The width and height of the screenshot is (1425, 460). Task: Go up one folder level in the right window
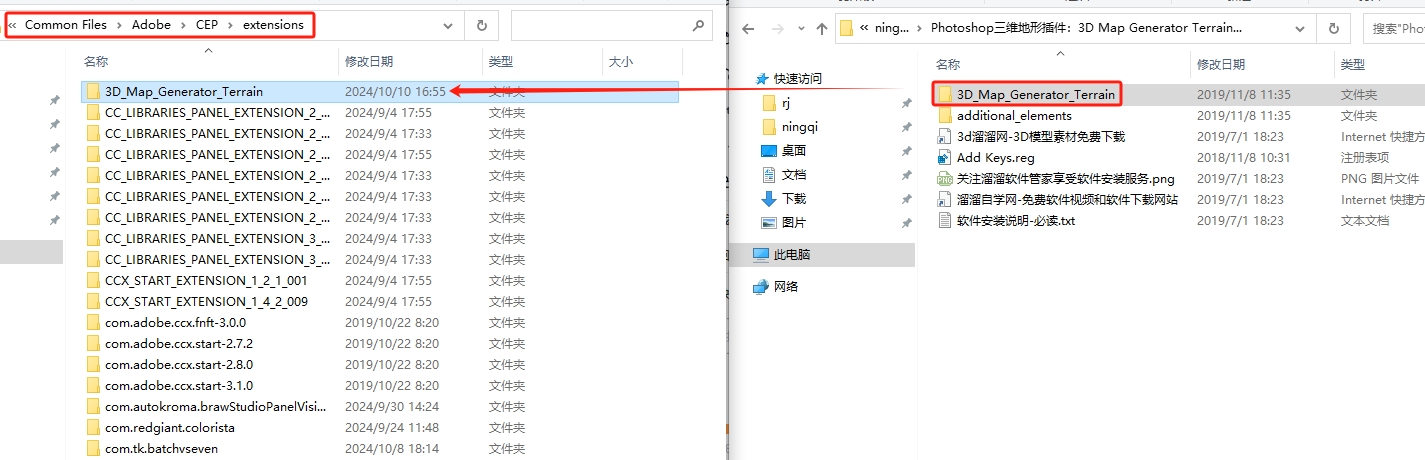click(820, 28)
